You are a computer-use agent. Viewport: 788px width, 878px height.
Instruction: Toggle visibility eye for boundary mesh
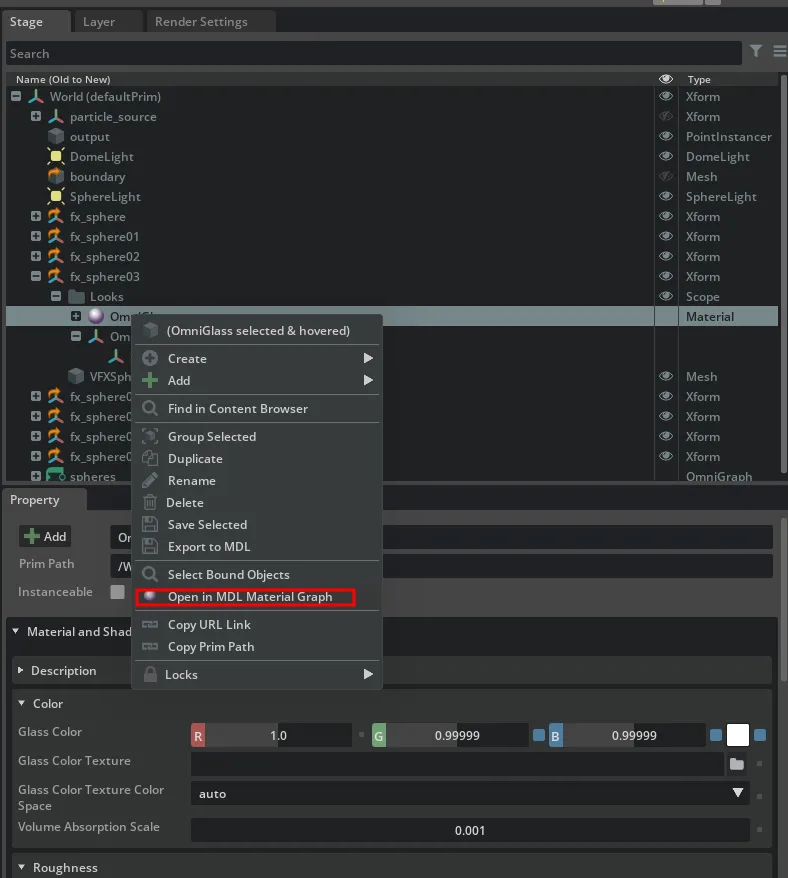point(665,176)
